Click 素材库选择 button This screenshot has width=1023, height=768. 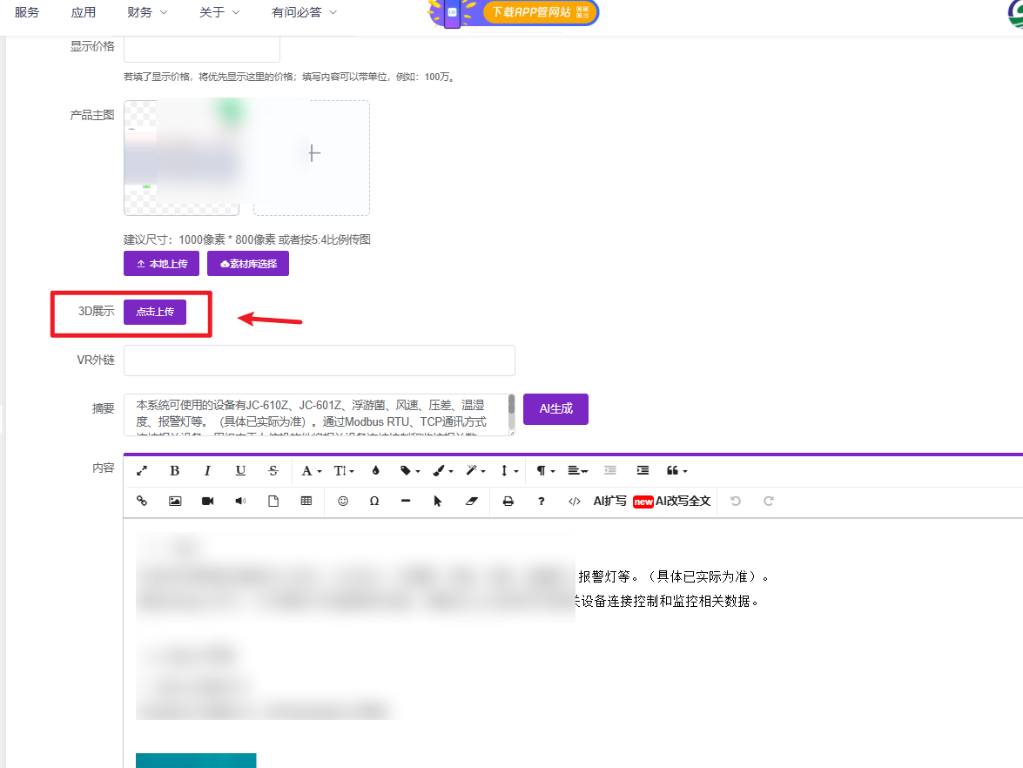tap(248, 264)
